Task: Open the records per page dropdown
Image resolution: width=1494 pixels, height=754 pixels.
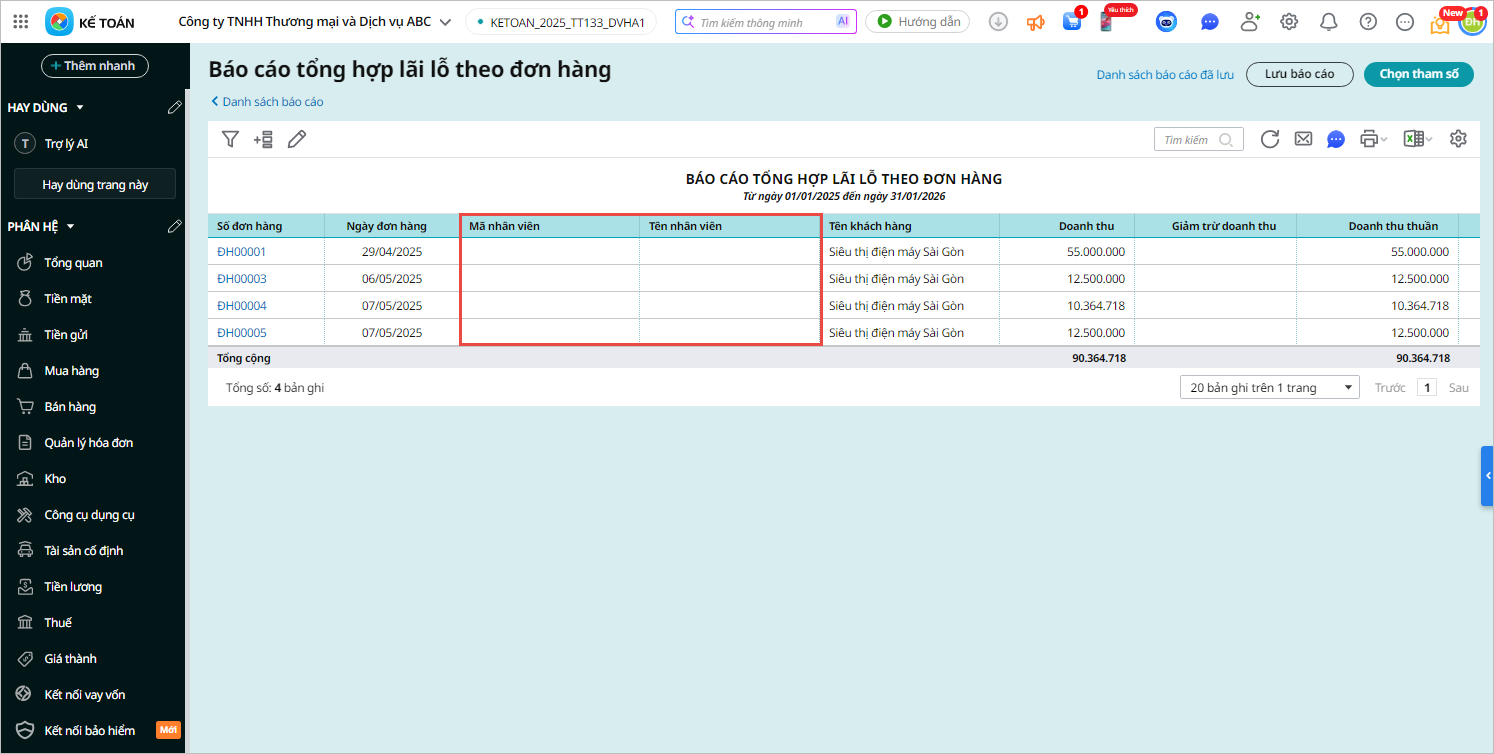Action: coord(1269,388)
